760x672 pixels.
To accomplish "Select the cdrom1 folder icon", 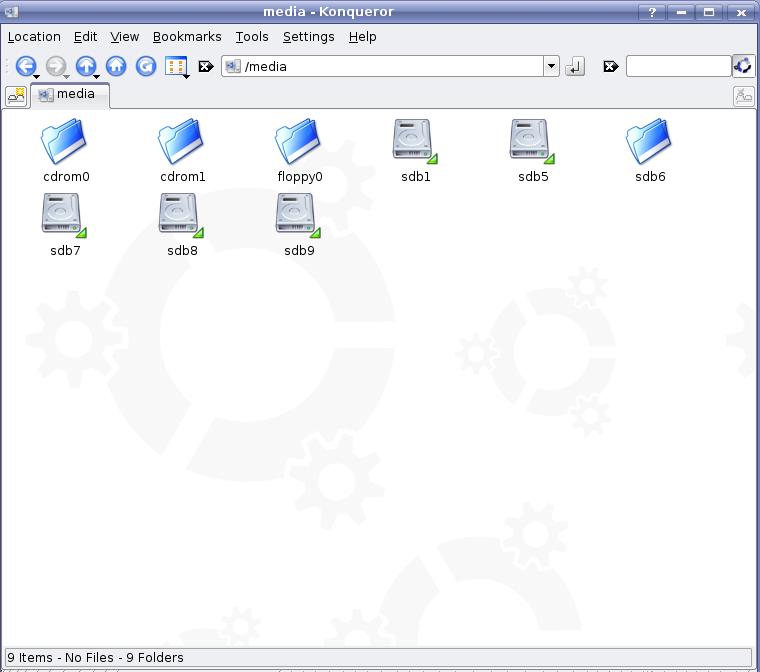I will tap(181, 141).
